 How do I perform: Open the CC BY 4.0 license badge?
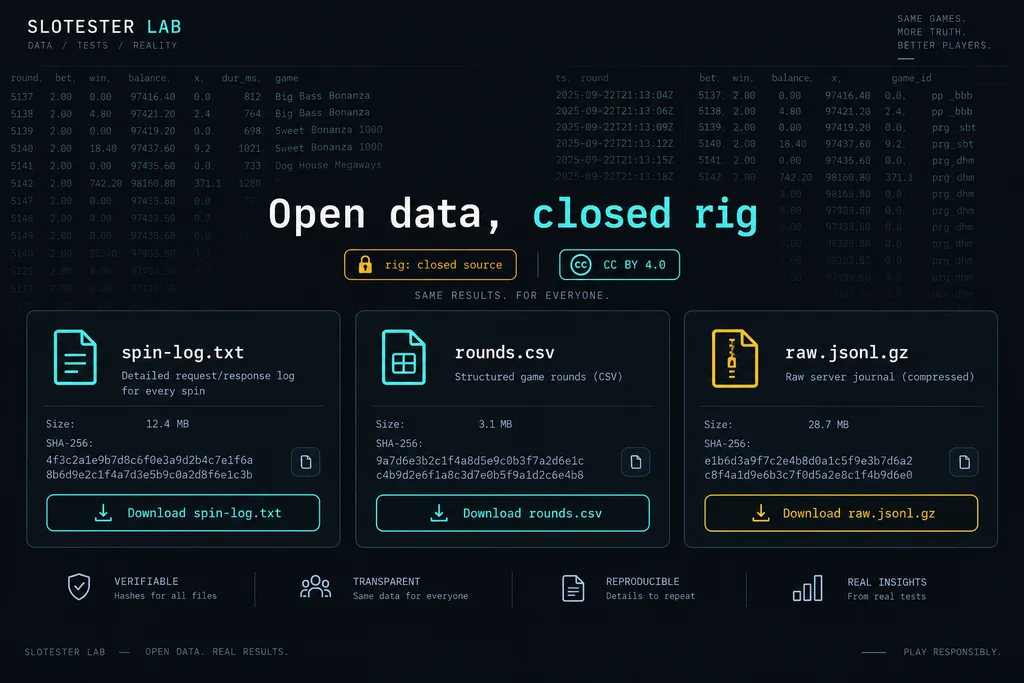click(619, 264)
